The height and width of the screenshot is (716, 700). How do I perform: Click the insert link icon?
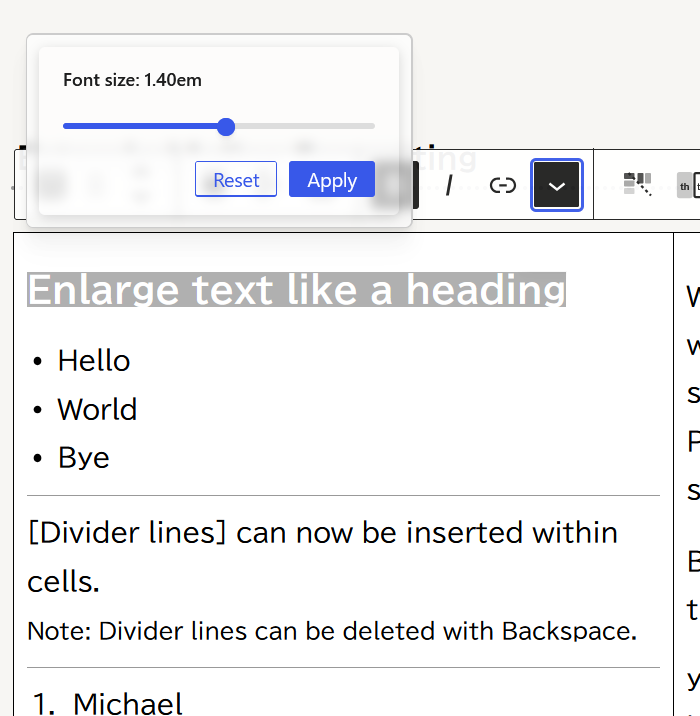point(502,185)
